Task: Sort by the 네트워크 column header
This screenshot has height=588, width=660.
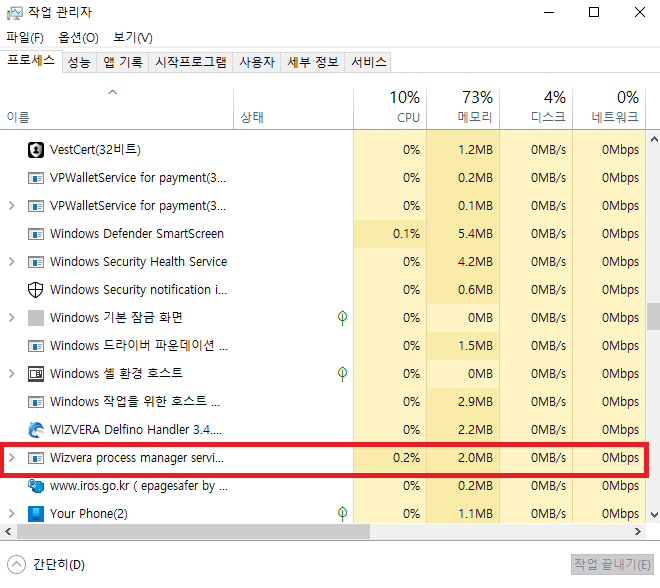Action: point(609,108)
